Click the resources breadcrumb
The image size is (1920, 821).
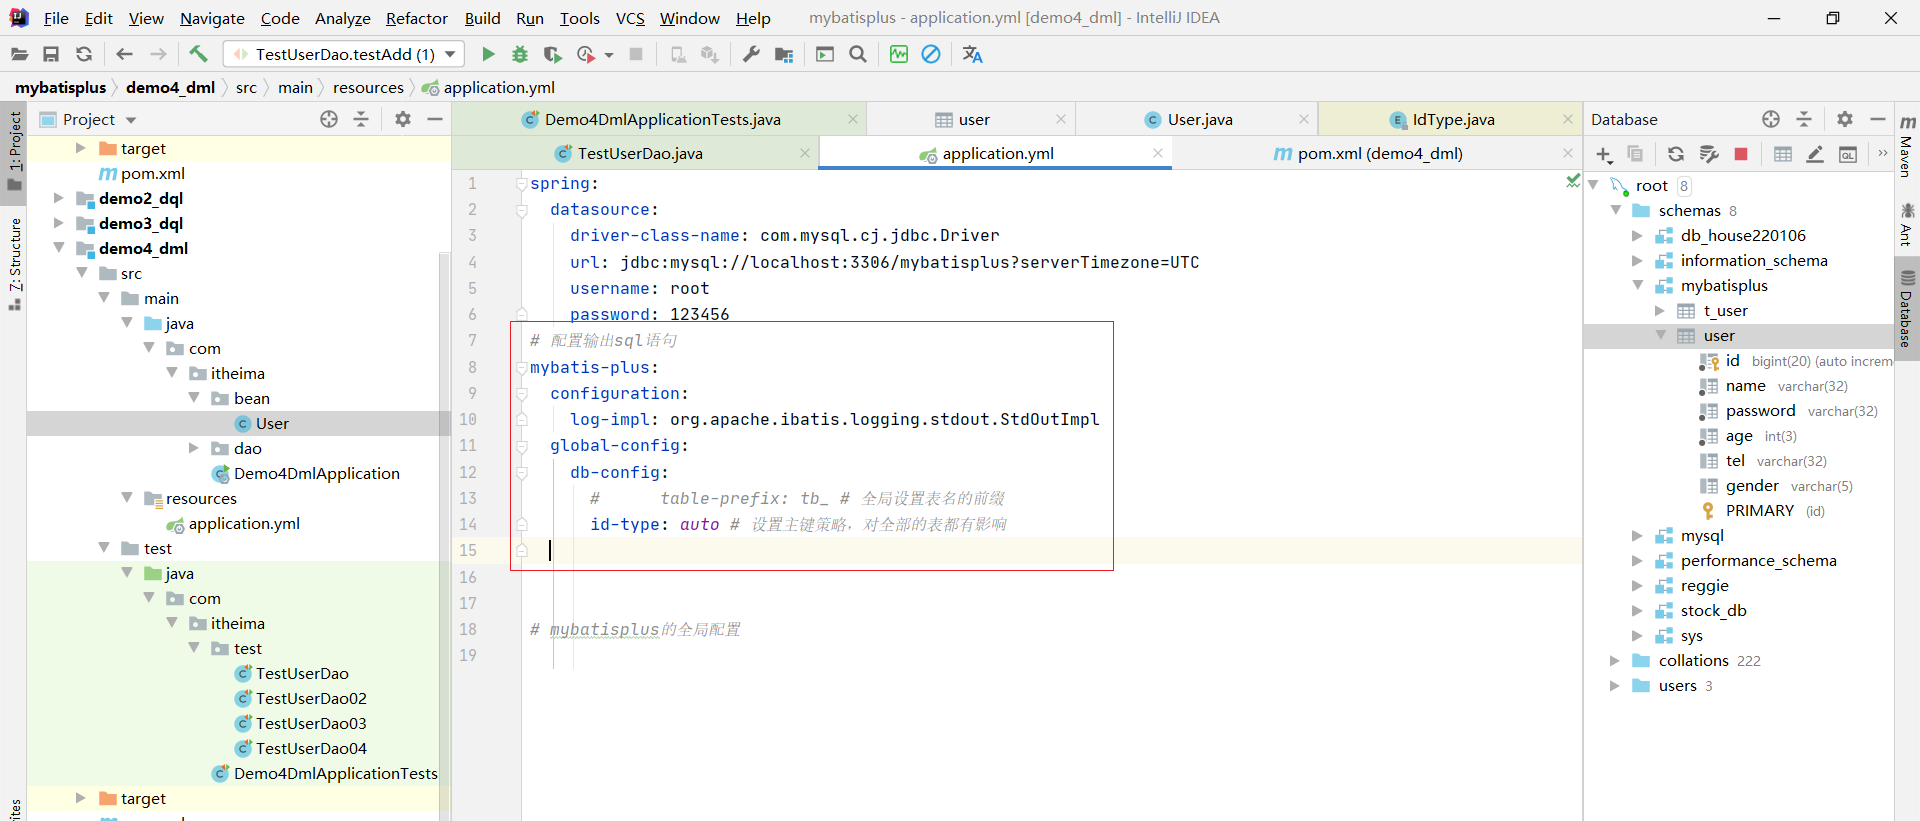[x=368, y=88]
